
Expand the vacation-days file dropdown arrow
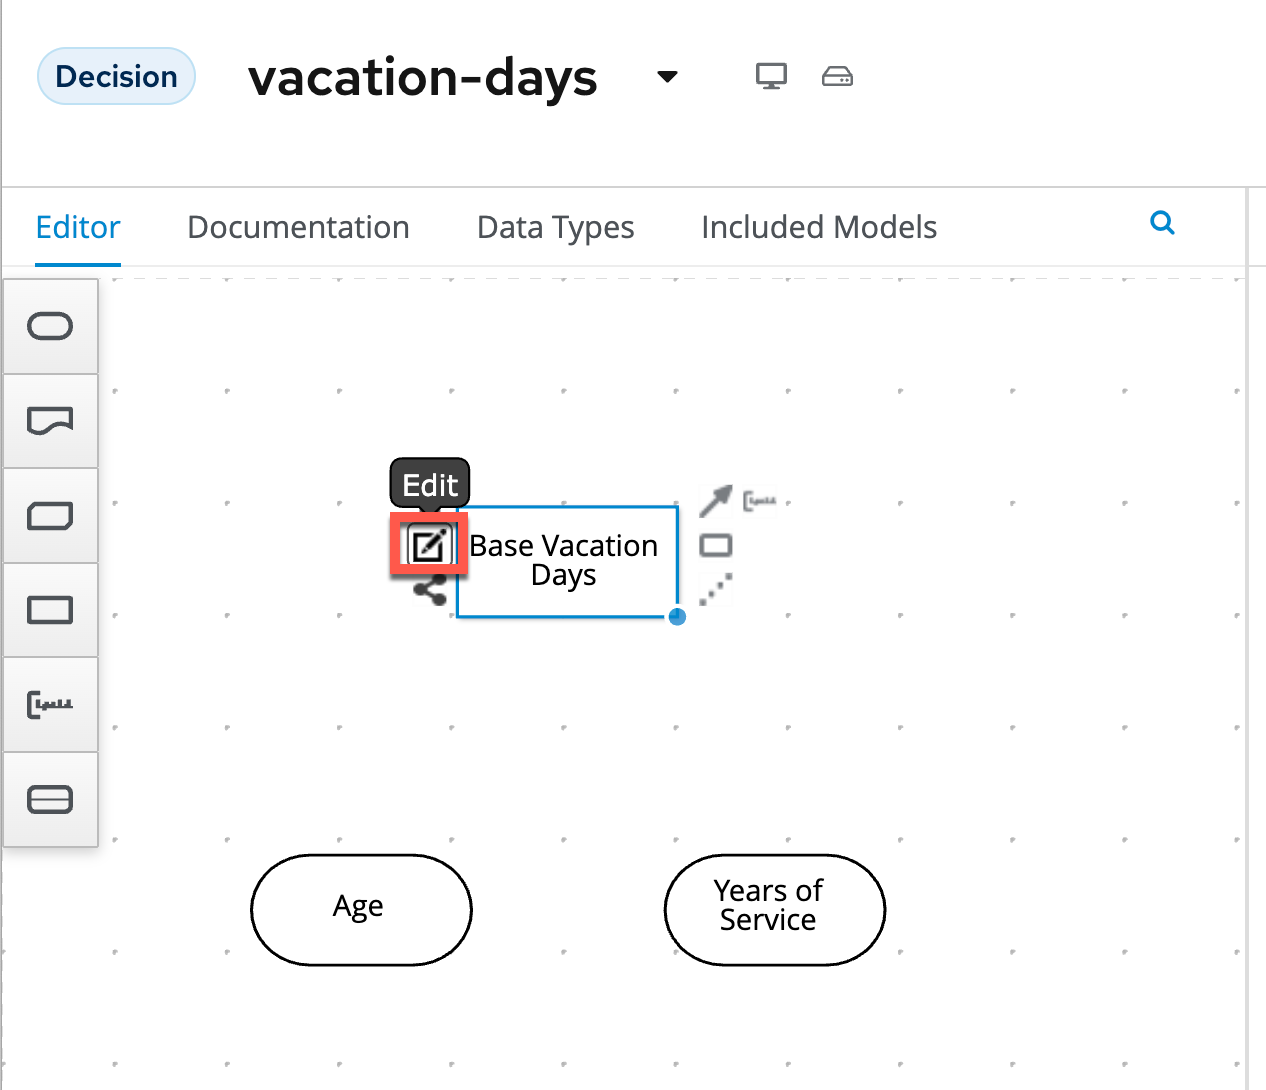667,77
